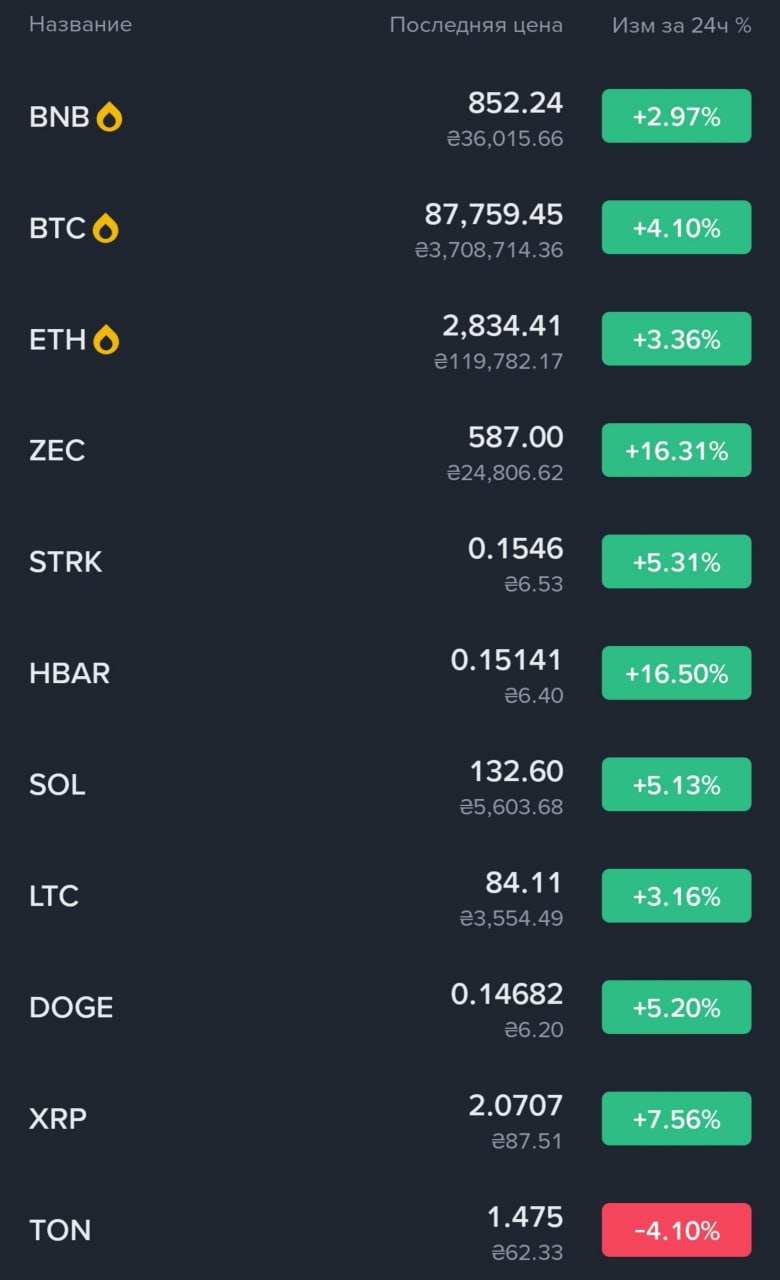The height and width of the screenshot is (1280, 780).
Task: Tap the ETH price 2,834.41
Action: (x=502, y=326)
